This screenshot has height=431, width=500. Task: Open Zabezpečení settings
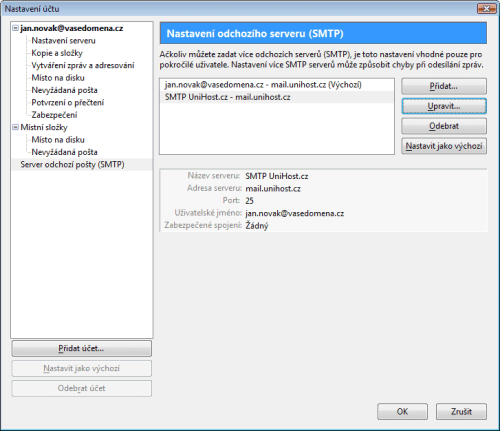click(54, 115)
